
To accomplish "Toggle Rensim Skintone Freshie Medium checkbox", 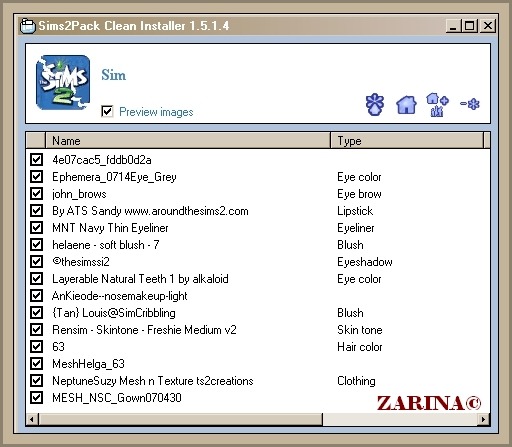I will click(x=36, y=330).
